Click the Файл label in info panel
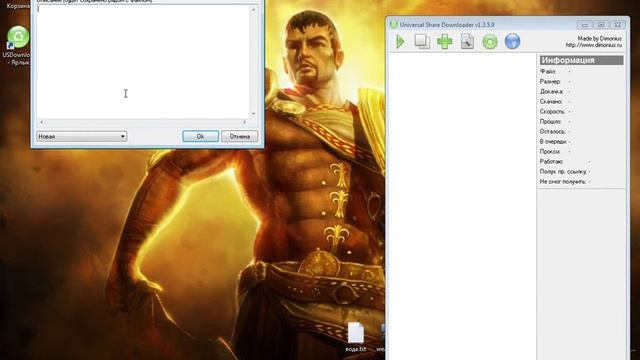This screenshot has width=640, height=360. pos(547,71)
